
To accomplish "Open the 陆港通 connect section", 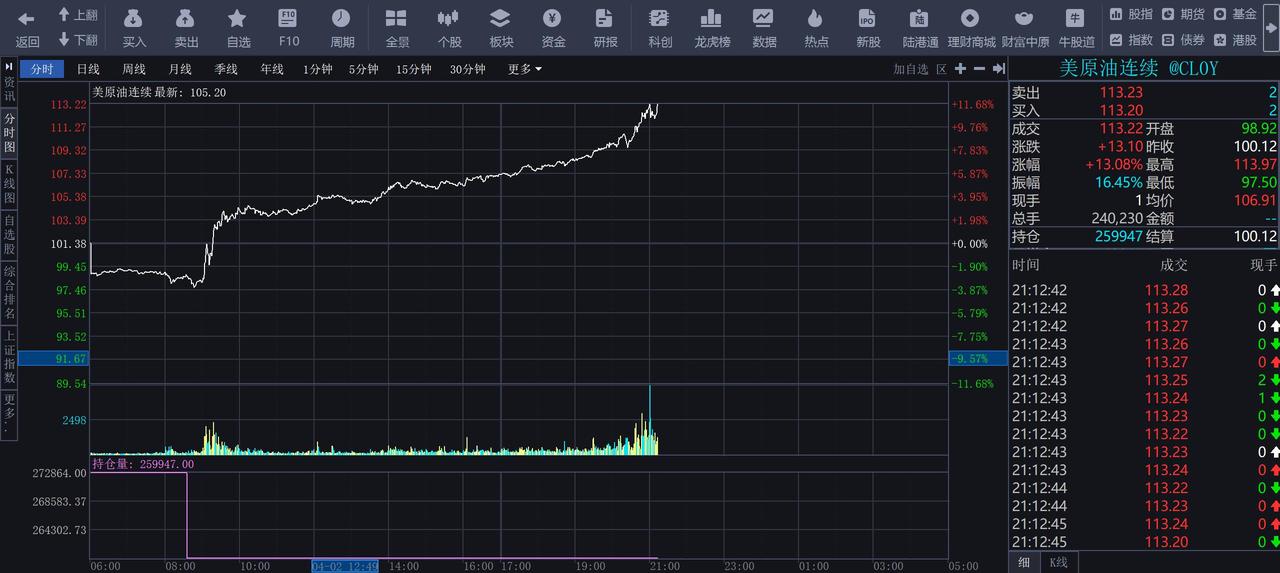I will 920,28.
